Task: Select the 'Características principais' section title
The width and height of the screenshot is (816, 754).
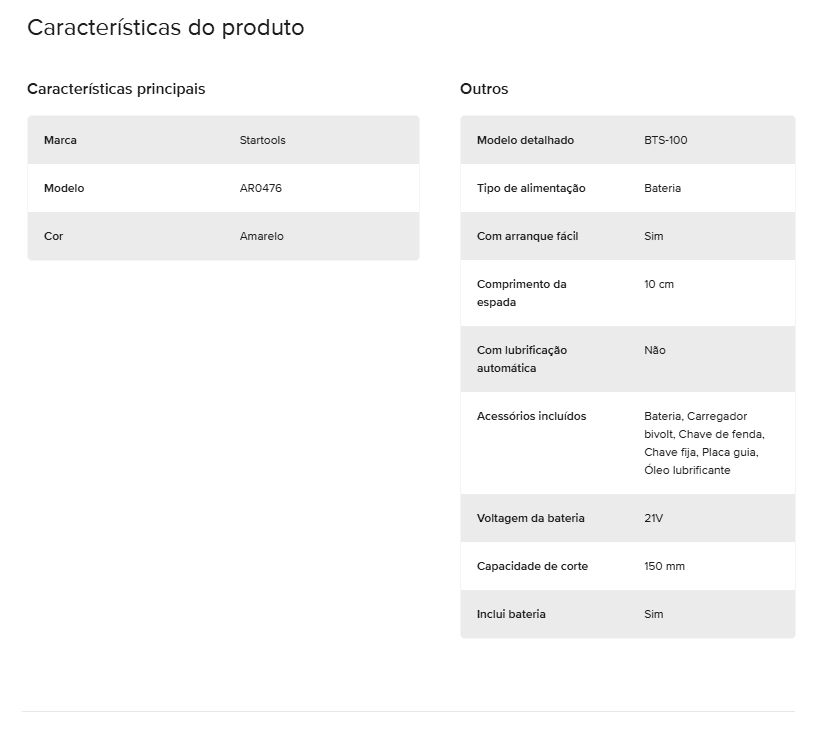Action: (116, 89)
